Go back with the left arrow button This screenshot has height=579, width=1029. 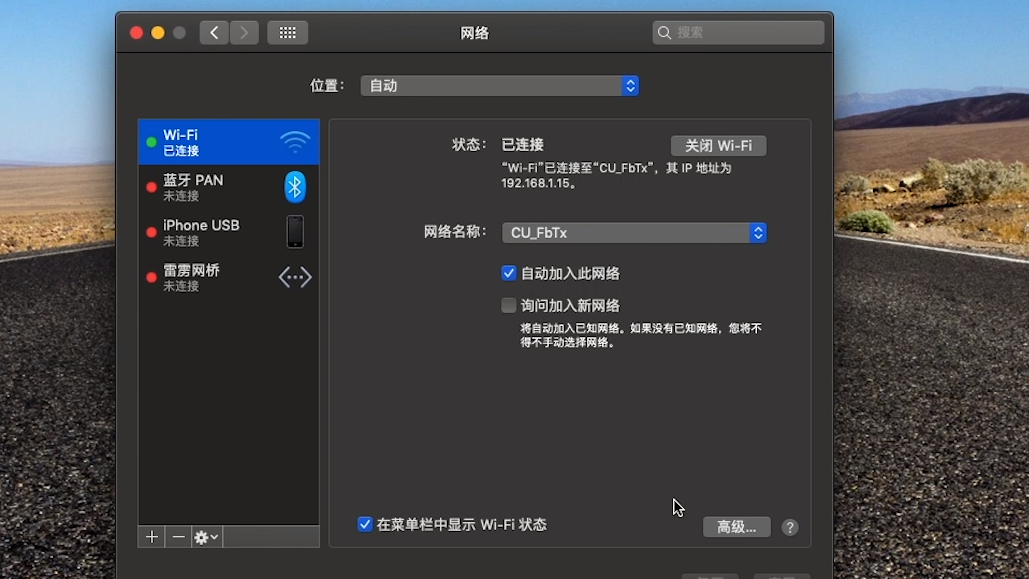point(214,32)
